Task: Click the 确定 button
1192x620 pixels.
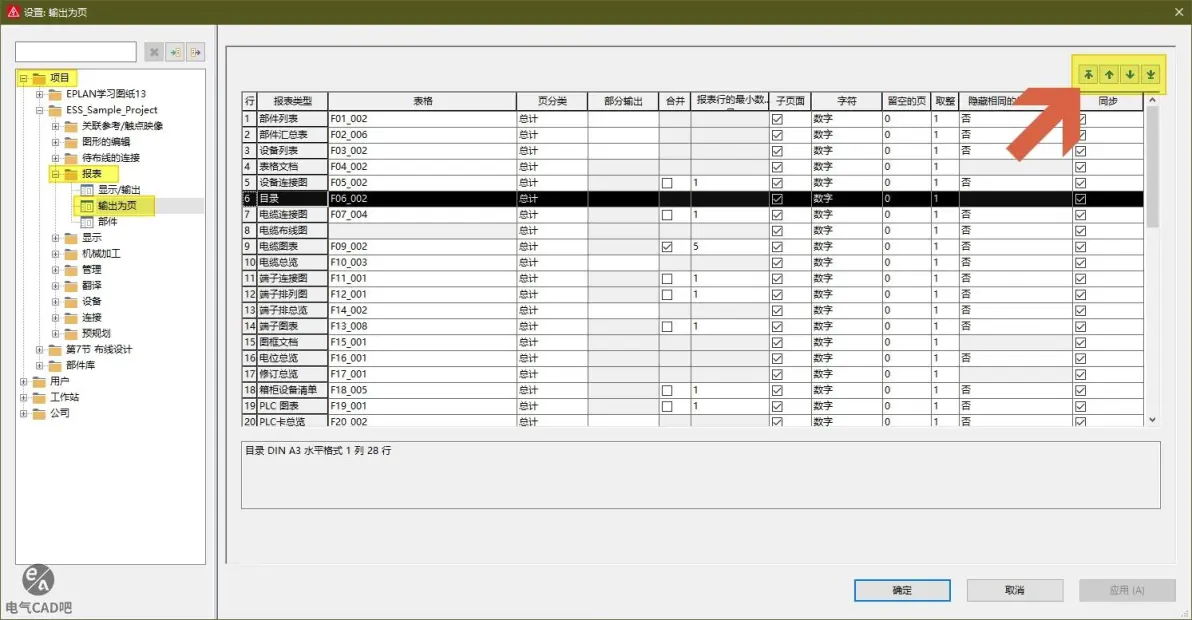Action: pyautogui.click(x=902, y=590)
